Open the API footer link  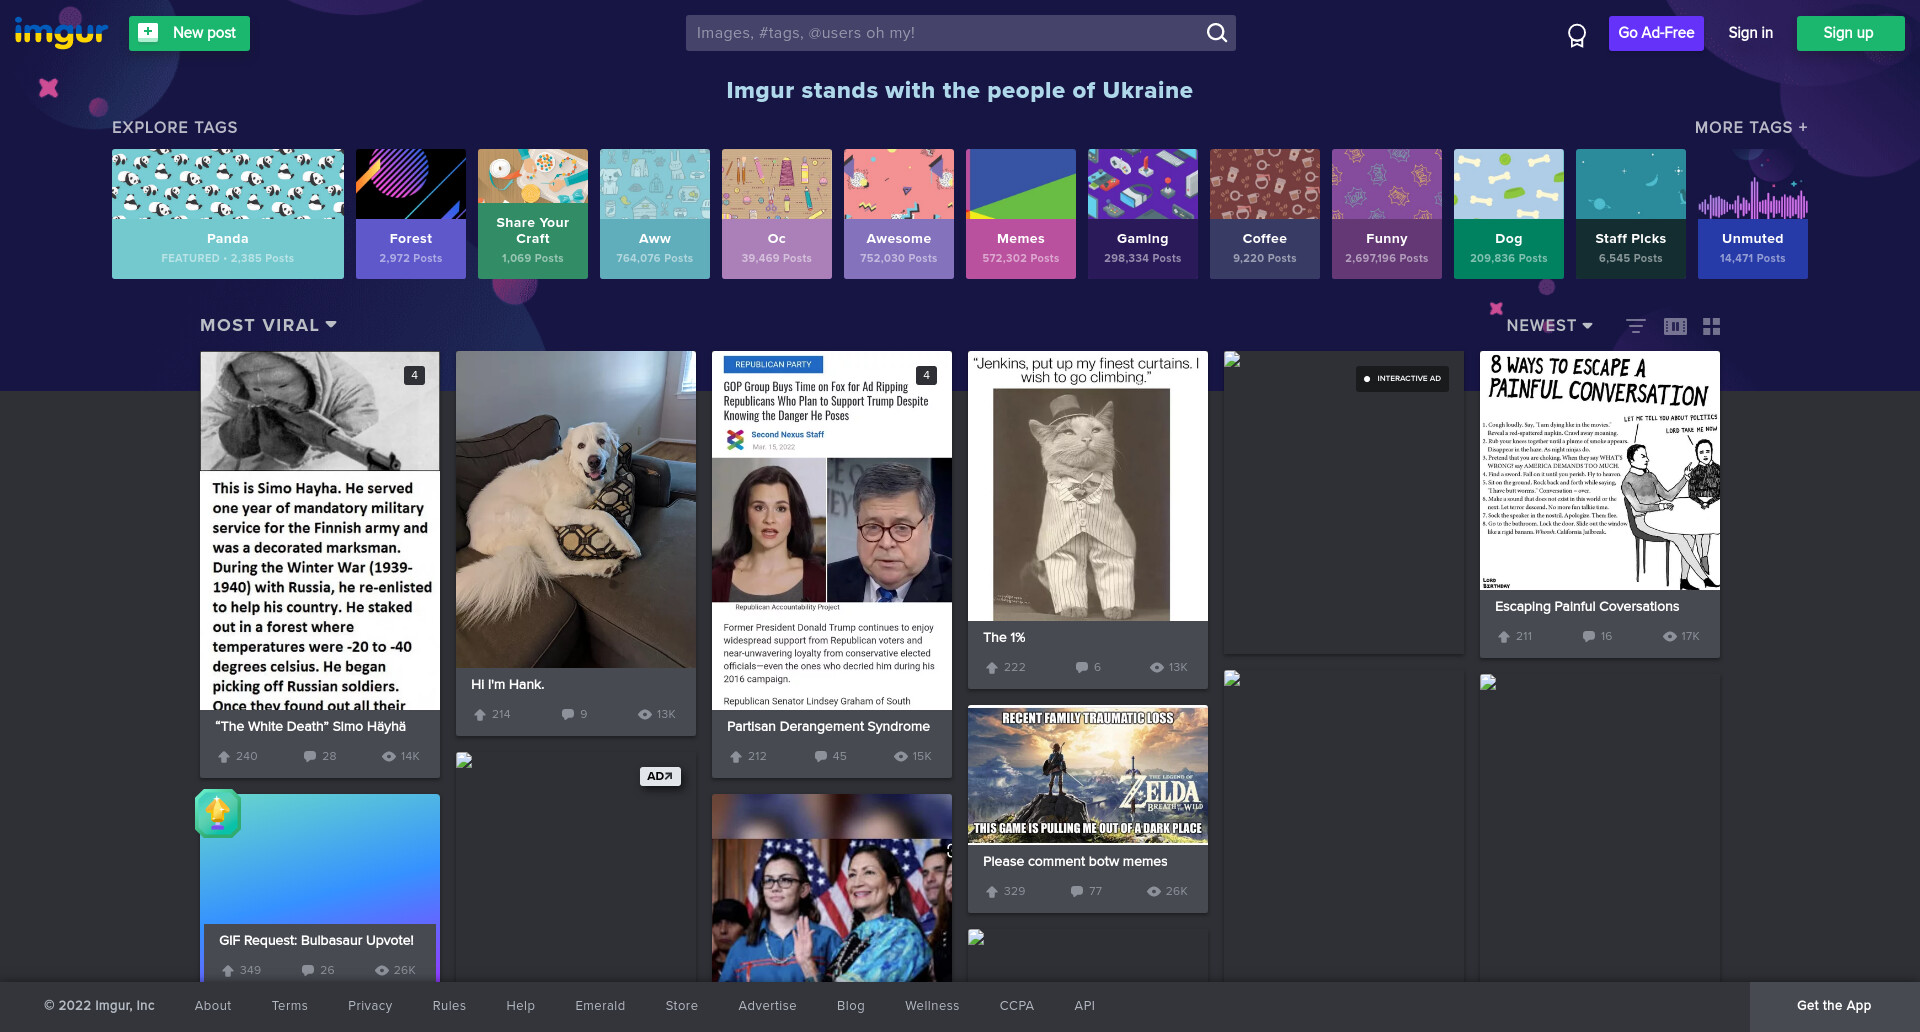1085,1006
